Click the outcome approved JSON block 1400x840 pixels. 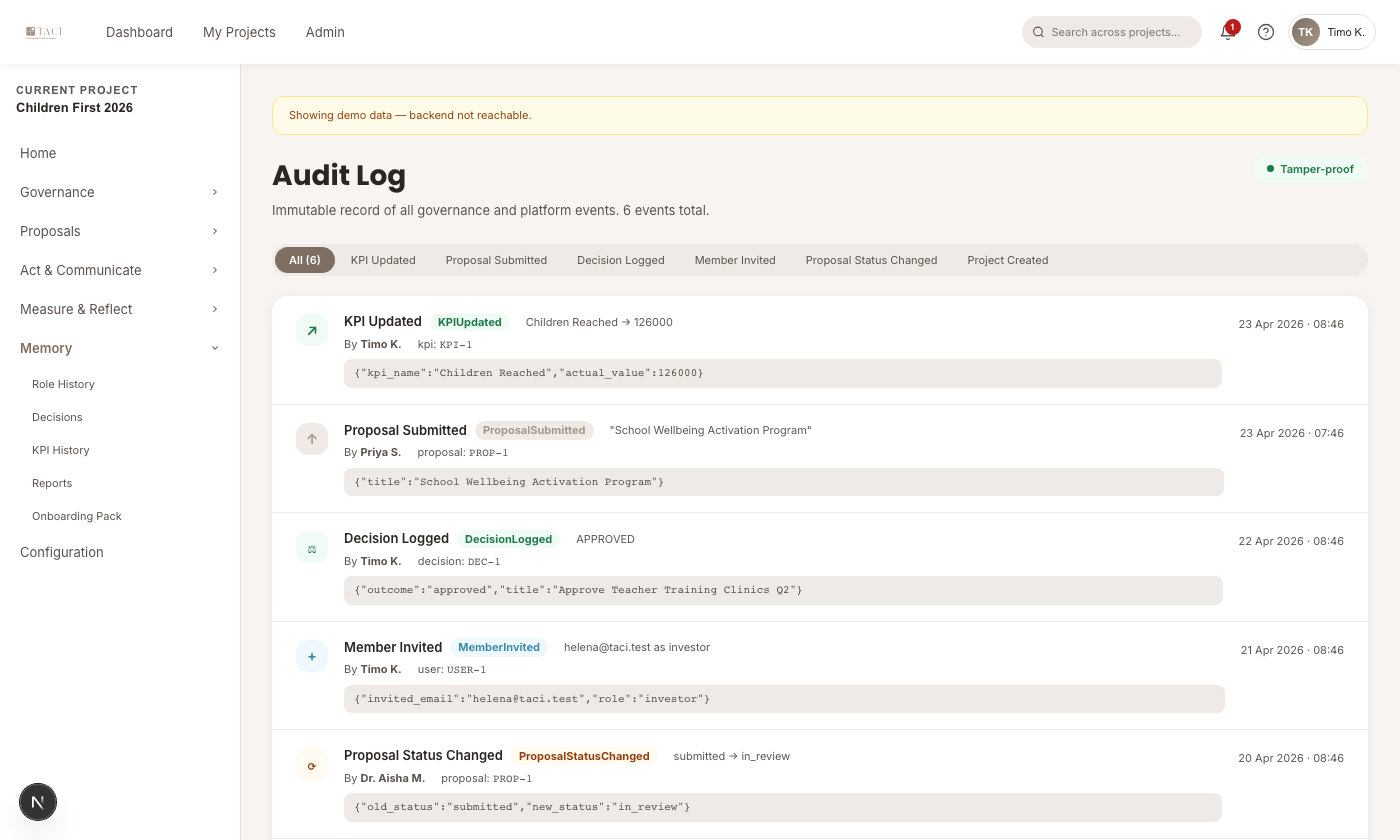tap(783, 590)
